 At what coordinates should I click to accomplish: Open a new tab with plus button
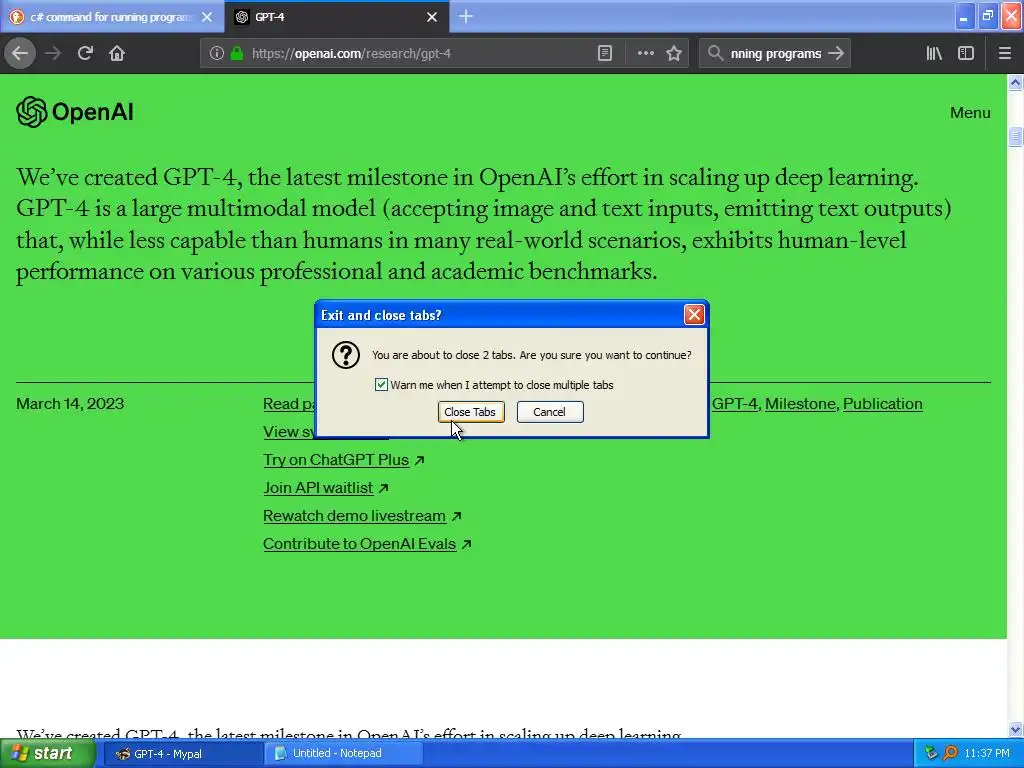coord(466,16)
